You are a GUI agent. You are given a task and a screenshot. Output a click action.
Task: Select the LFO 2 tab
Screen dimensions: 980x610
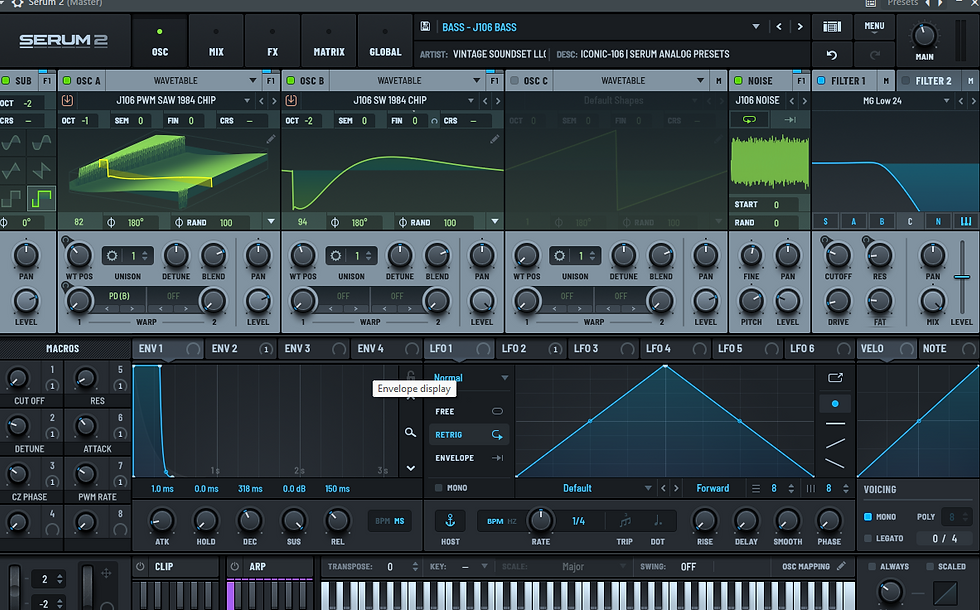(531, 349)
